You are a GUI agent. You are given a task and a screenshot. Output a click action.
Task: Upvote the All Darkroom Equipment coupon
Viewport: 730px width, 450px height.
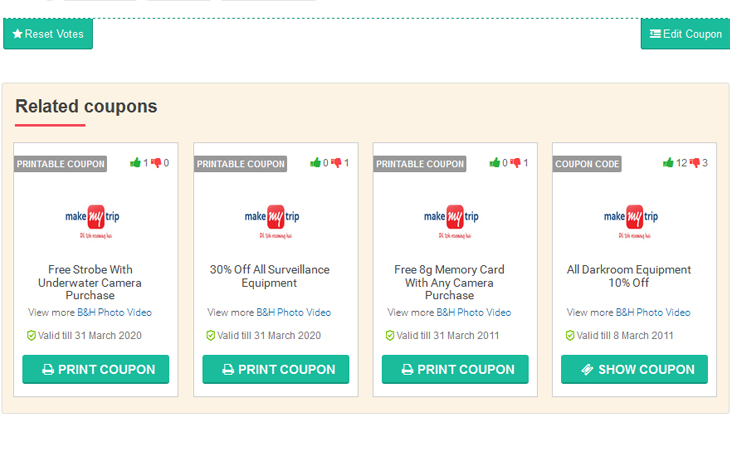coord(668,163)
